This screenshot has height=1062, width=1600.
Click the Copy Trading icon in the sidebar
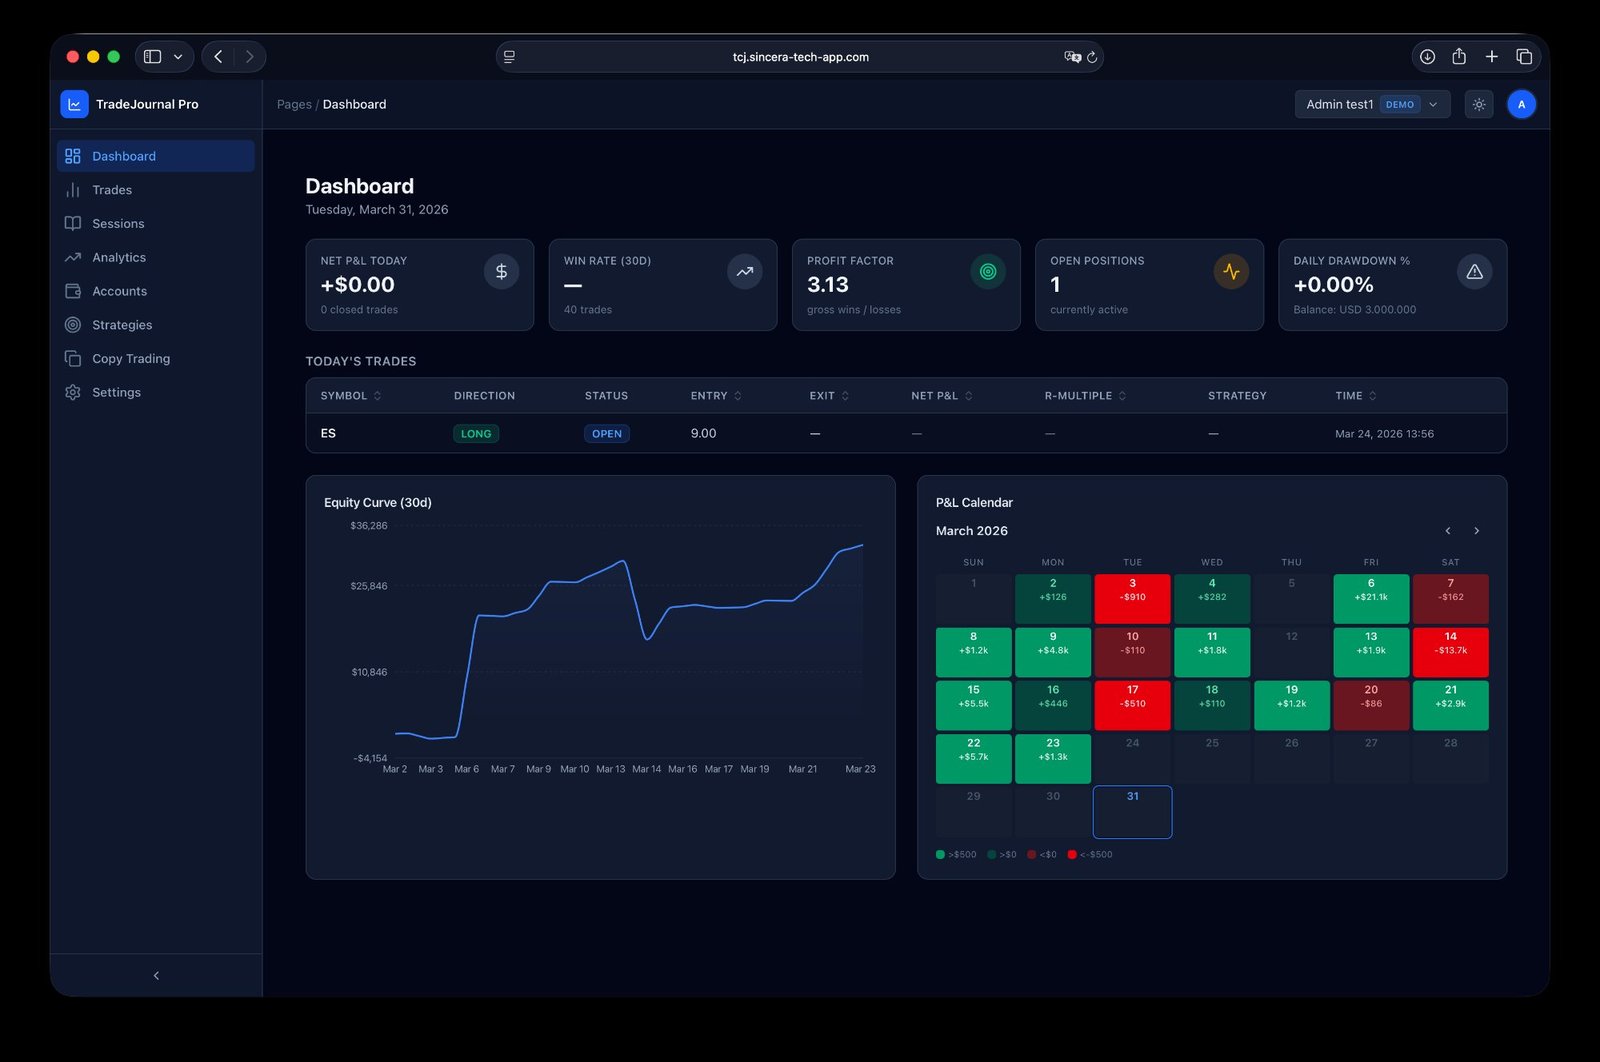pos(72,358)
